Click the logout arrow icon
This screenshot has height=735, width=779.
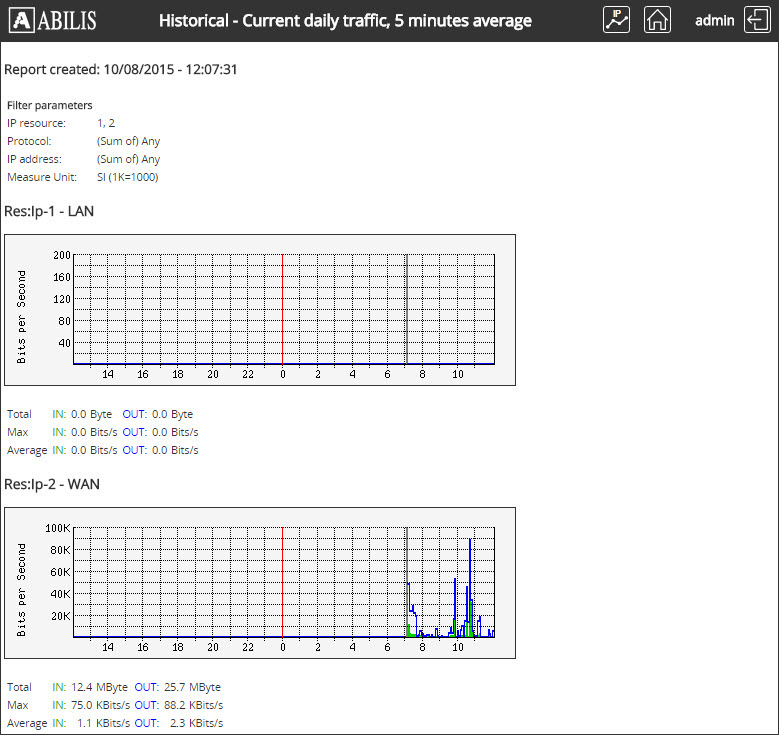click(x=757, y=20)
